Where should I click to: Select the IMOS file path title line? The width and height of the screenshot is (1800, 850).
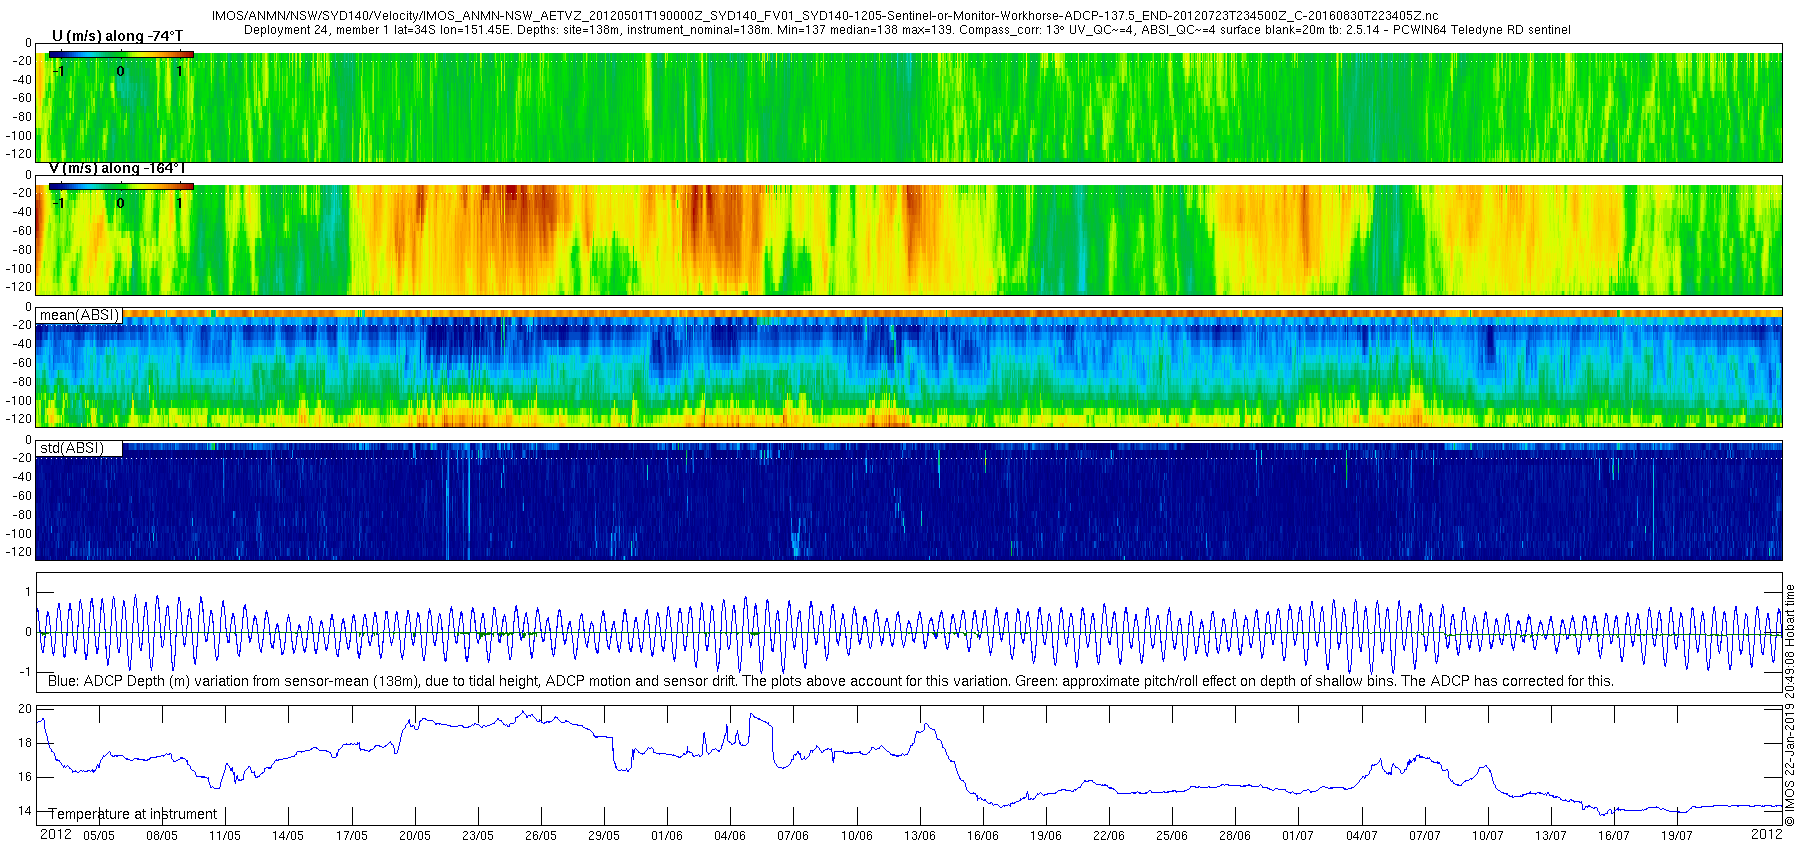825,16
